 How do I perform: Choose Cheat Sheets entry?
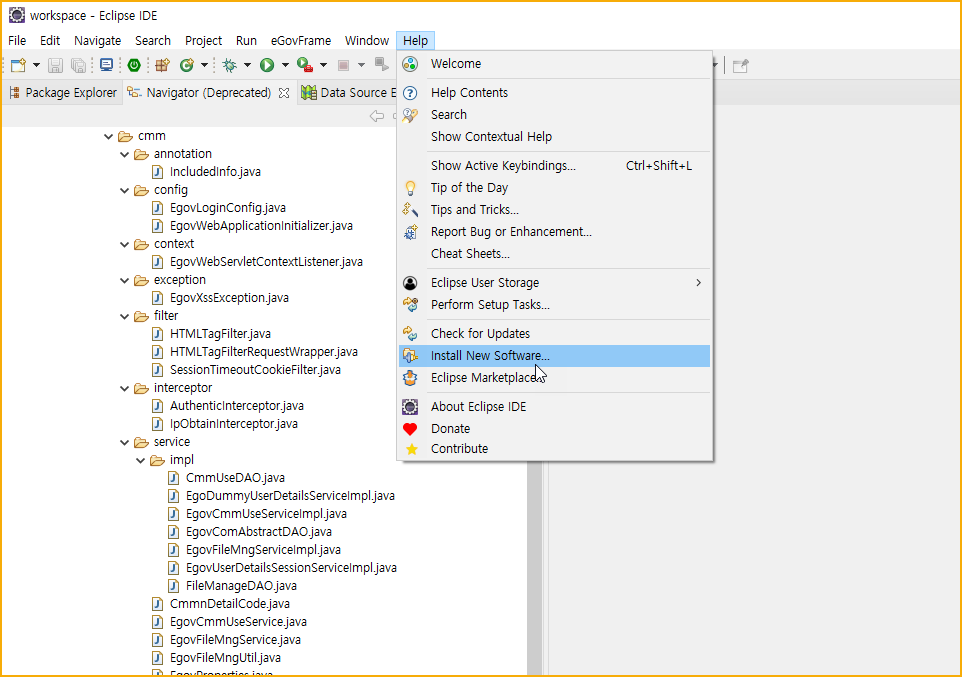(555, 254)
